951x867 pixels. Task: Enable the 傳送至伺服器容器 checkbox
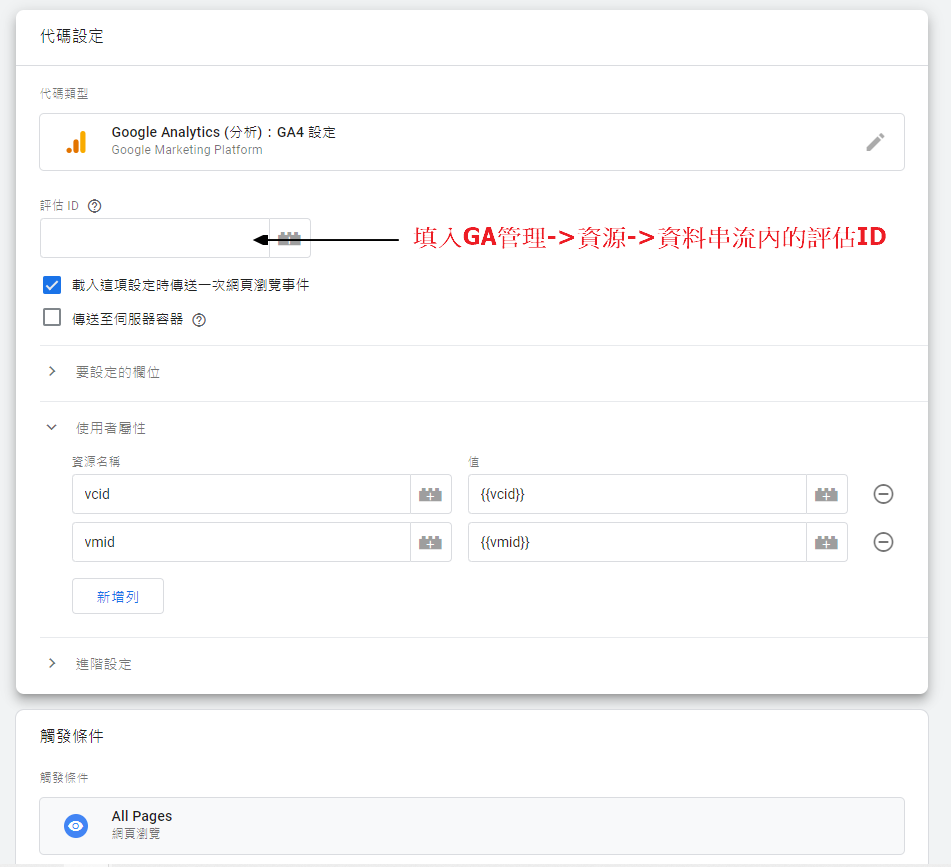tap(53, 318)
